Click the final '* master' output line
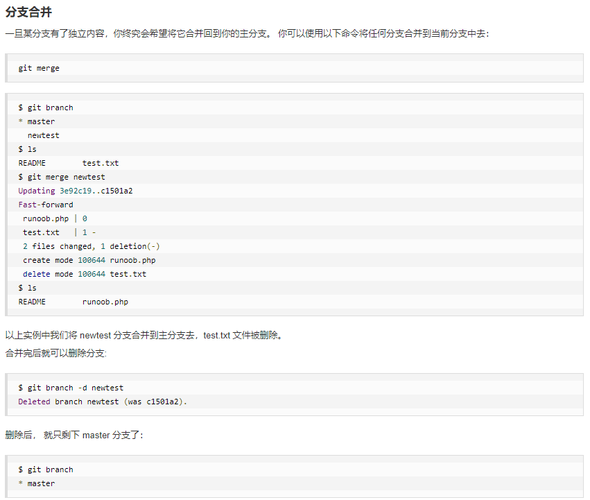 [x=36, y=483]
